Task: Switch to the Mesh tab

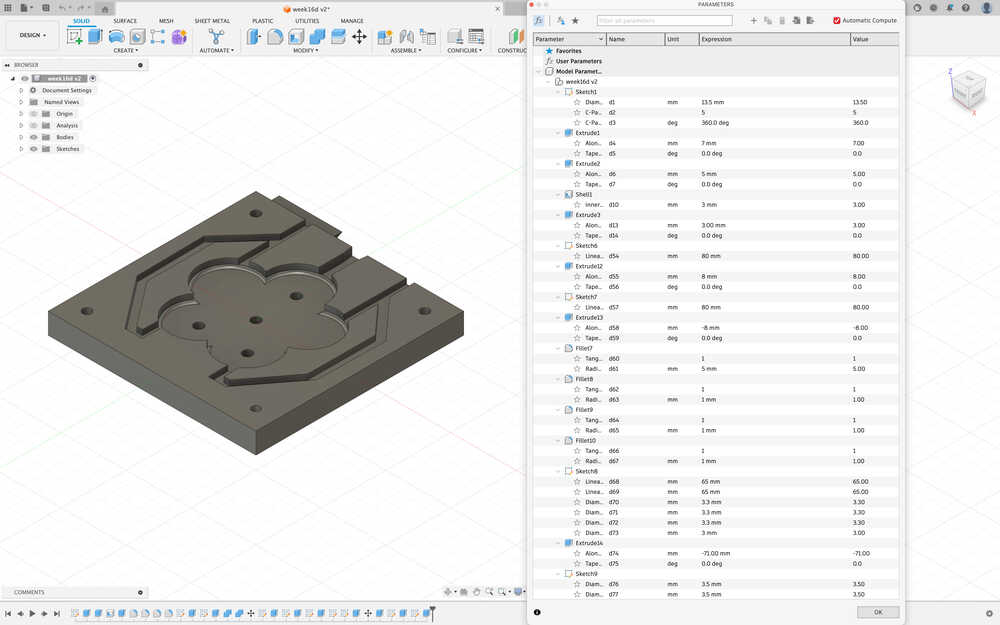Action: [166, 21]
